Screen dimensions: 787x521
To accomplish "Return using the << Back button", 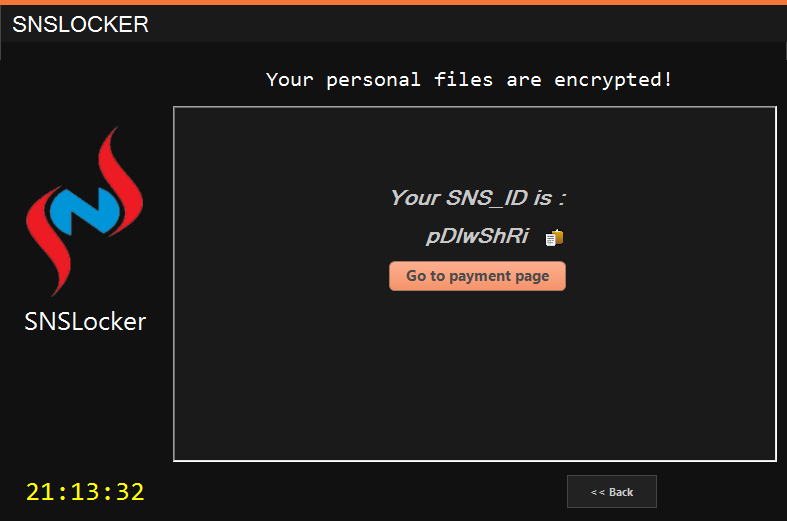I will [x=612, y=492].
